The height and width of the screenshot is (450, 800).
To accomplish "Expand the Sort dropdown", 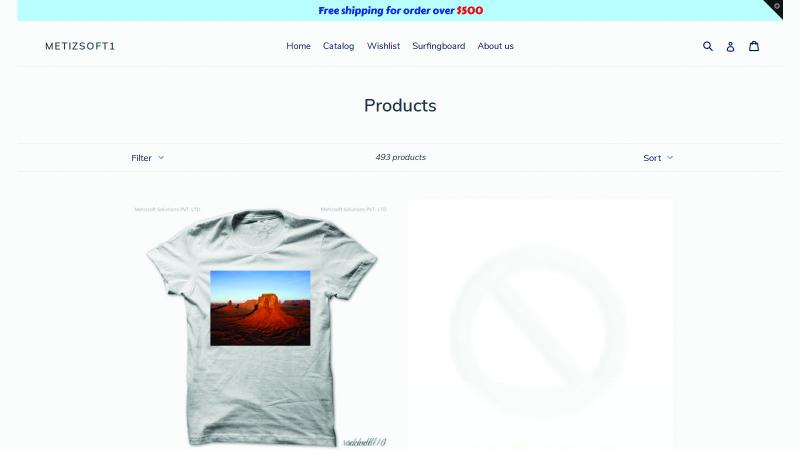I will 658,158.
